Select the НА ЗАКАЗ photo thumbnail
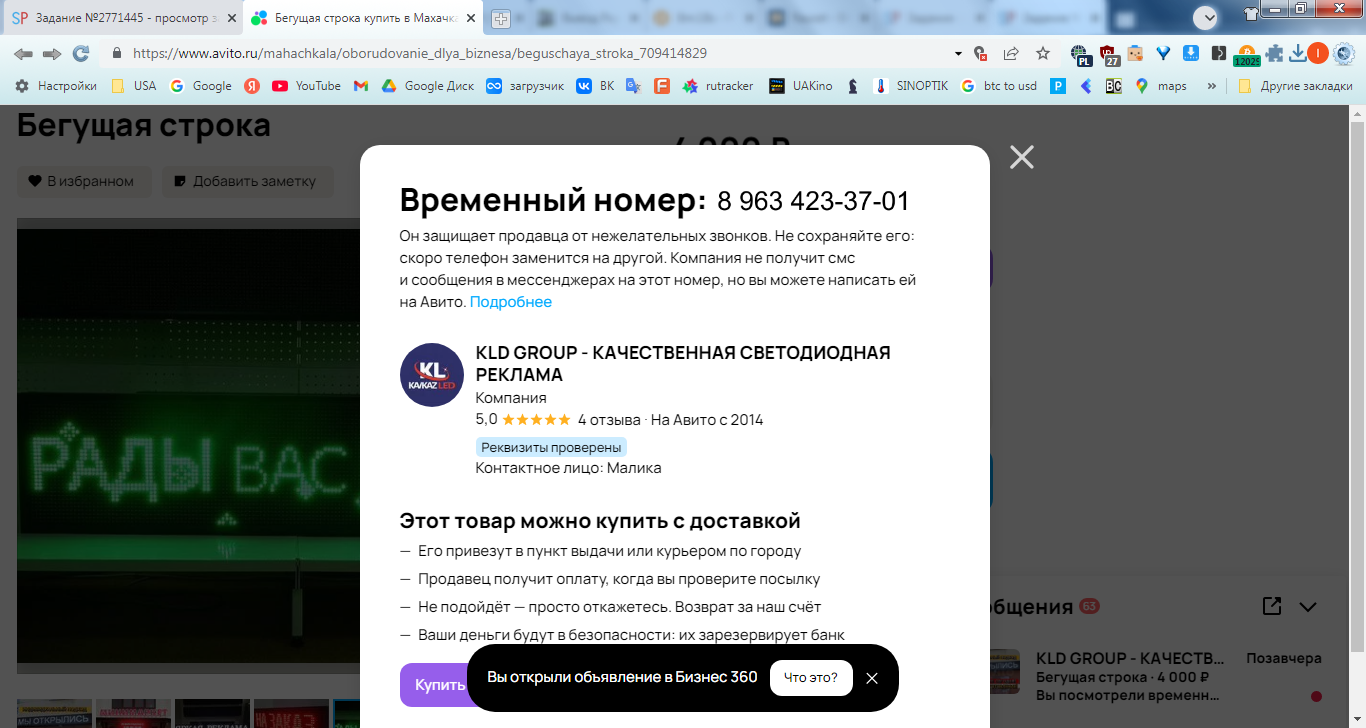Viewport: 1366px width, 728px height. [291, 713]
